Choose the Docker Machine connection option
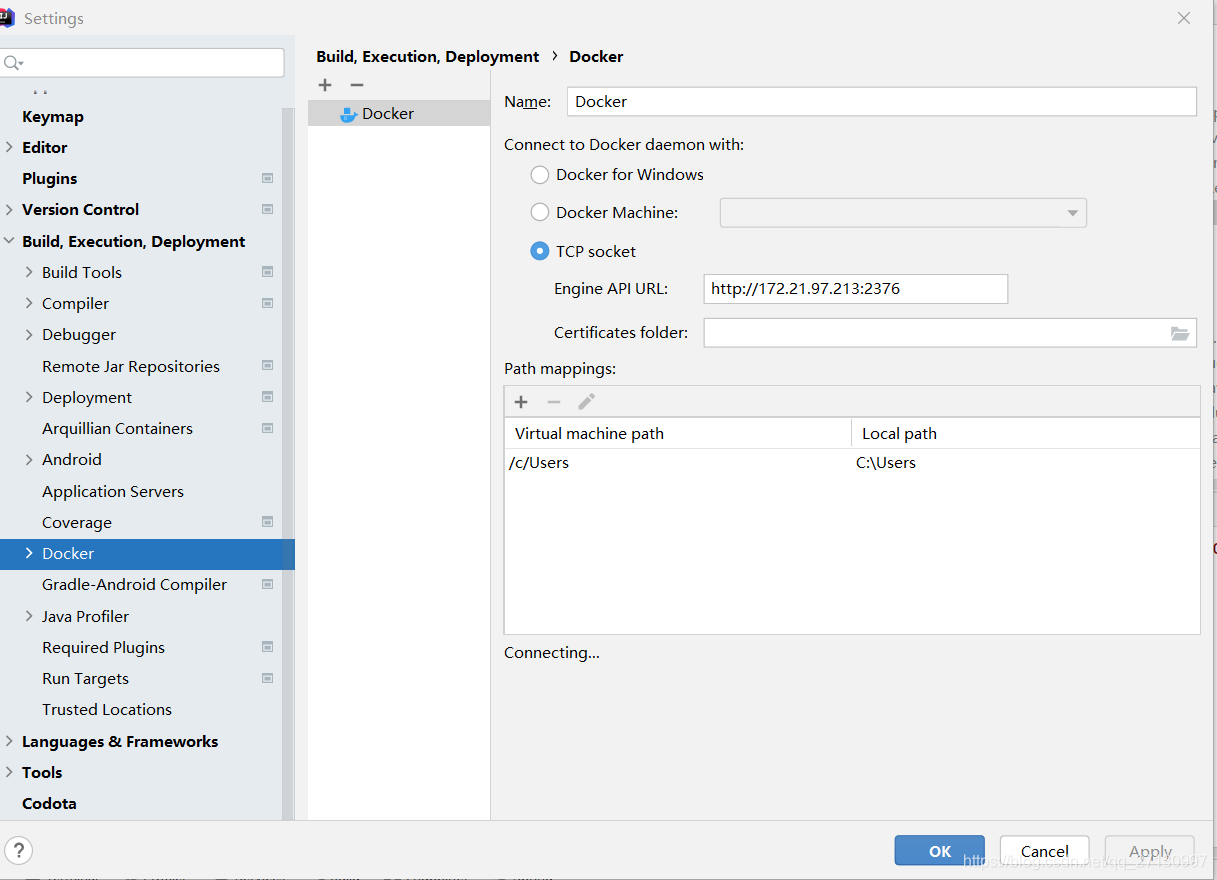 [540, 212]
